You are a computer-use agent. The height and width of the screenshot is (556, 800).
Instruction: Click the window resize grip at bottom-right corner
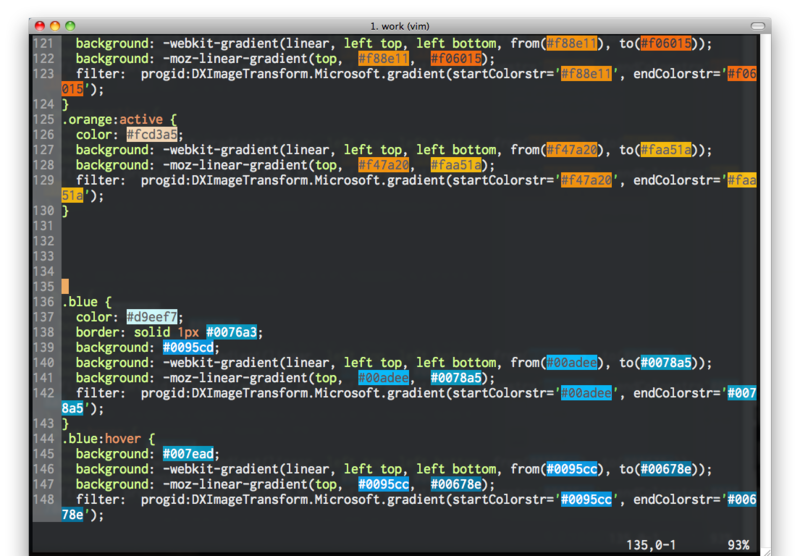click(766, 551)
